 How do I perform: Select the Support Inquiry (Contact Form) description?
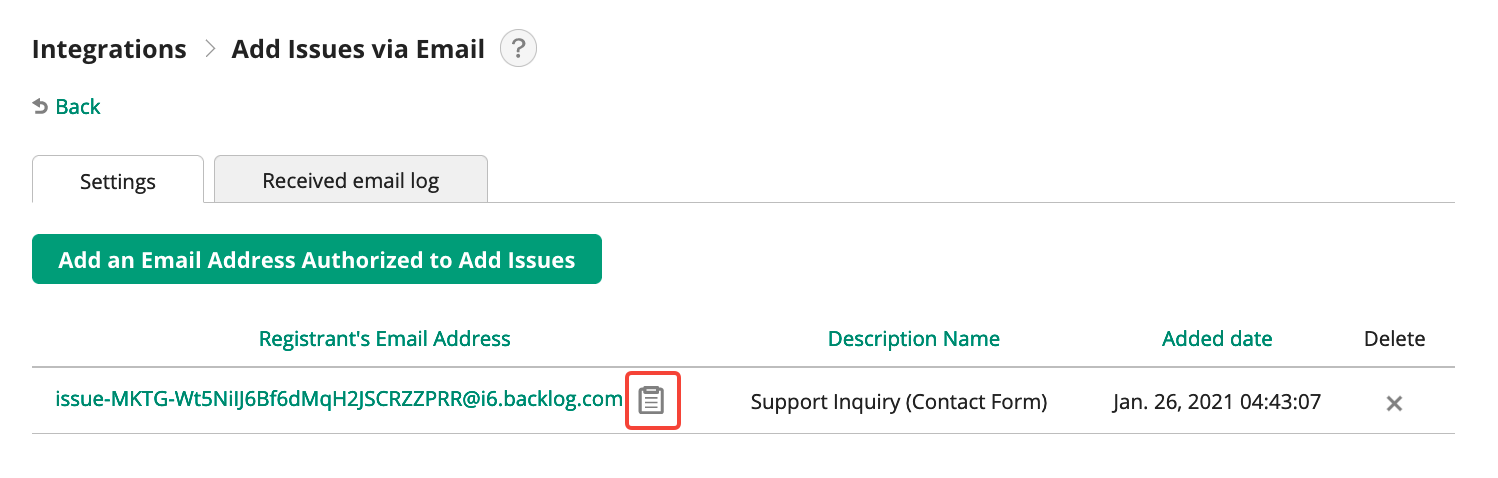coord(898,402)
